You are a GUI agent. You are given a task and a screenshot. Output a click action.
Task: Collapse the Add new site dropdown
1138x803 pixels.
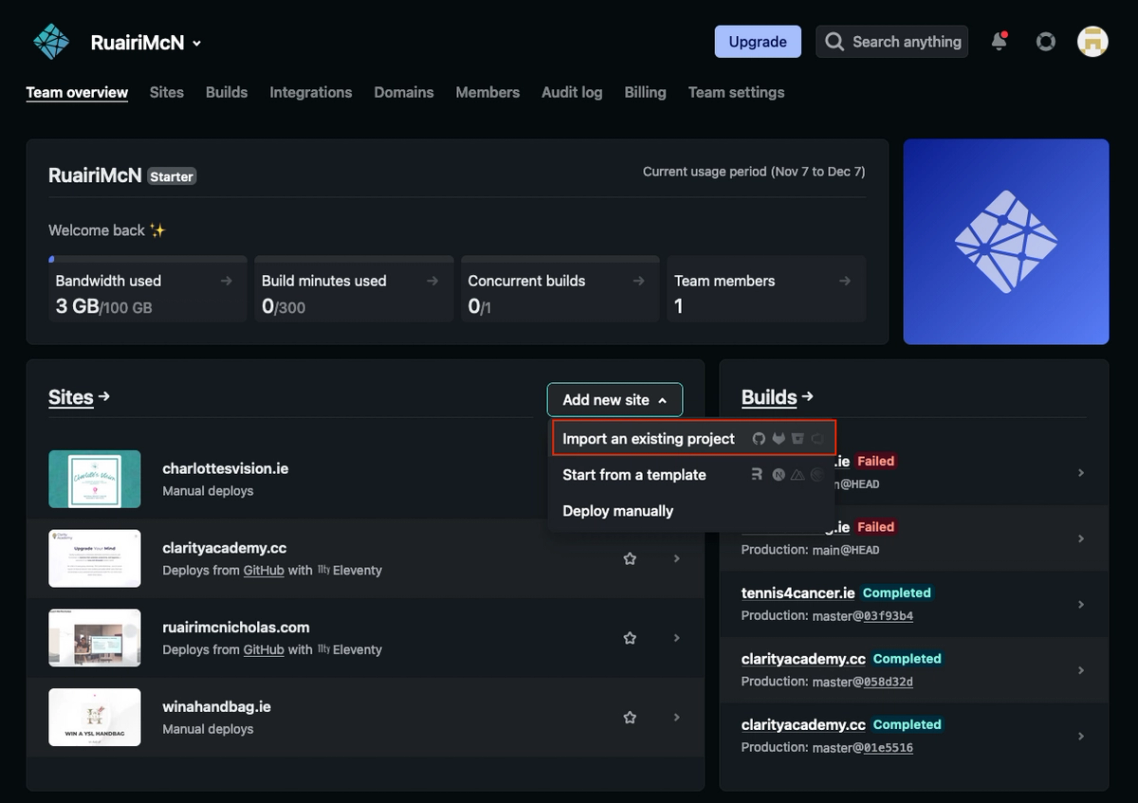coord(615,399)
